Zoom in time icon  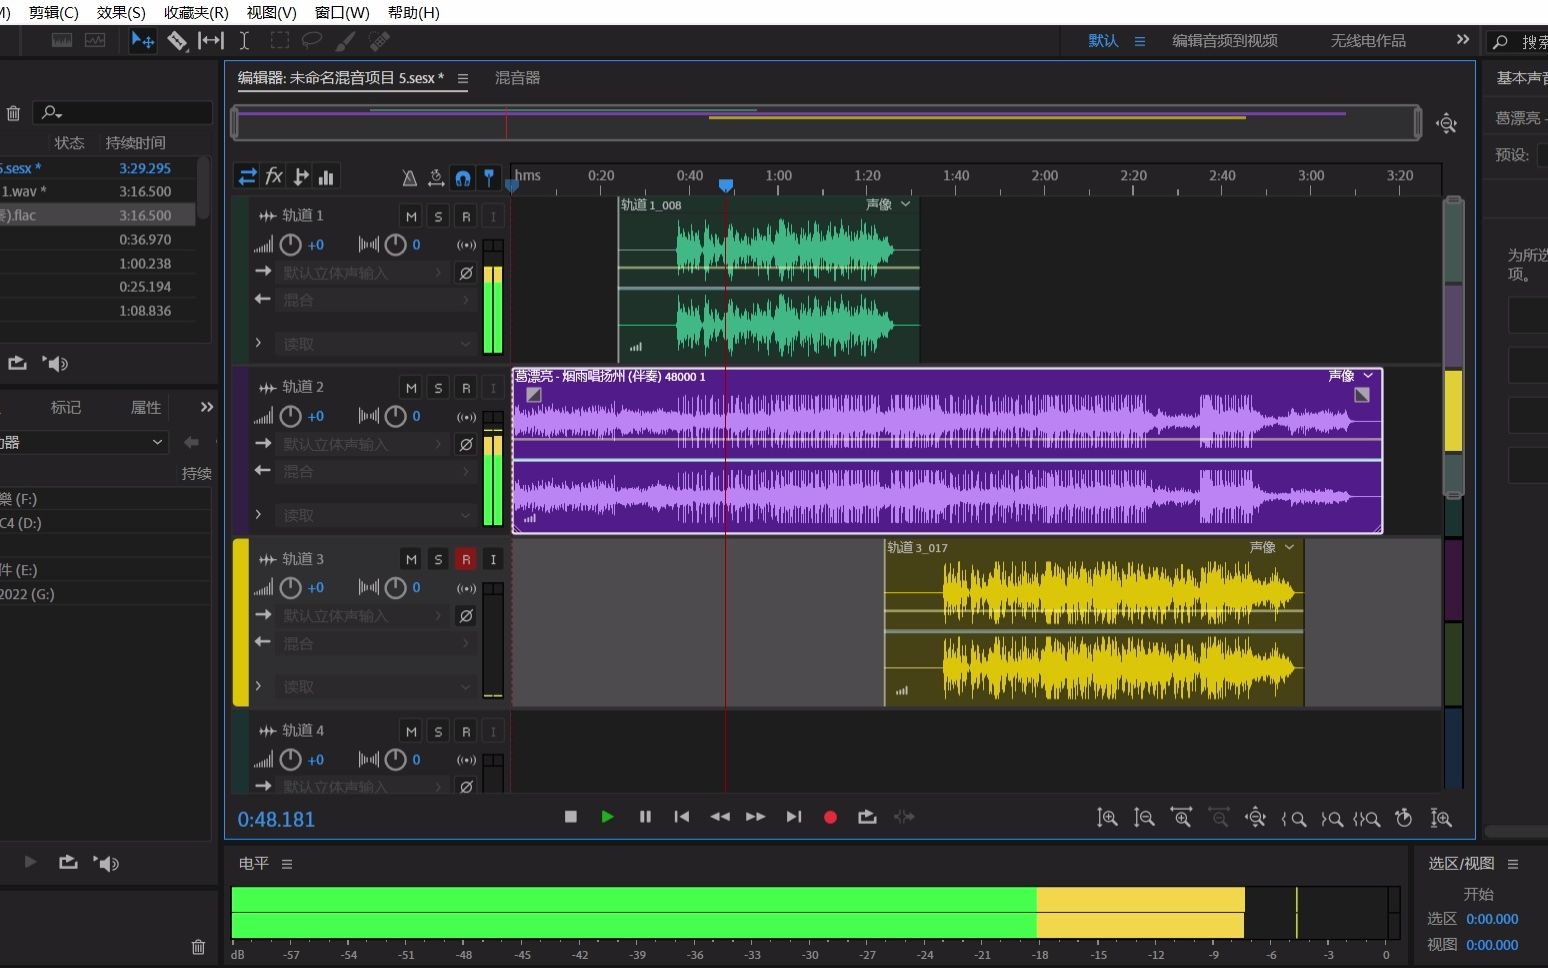[1181, 818]
